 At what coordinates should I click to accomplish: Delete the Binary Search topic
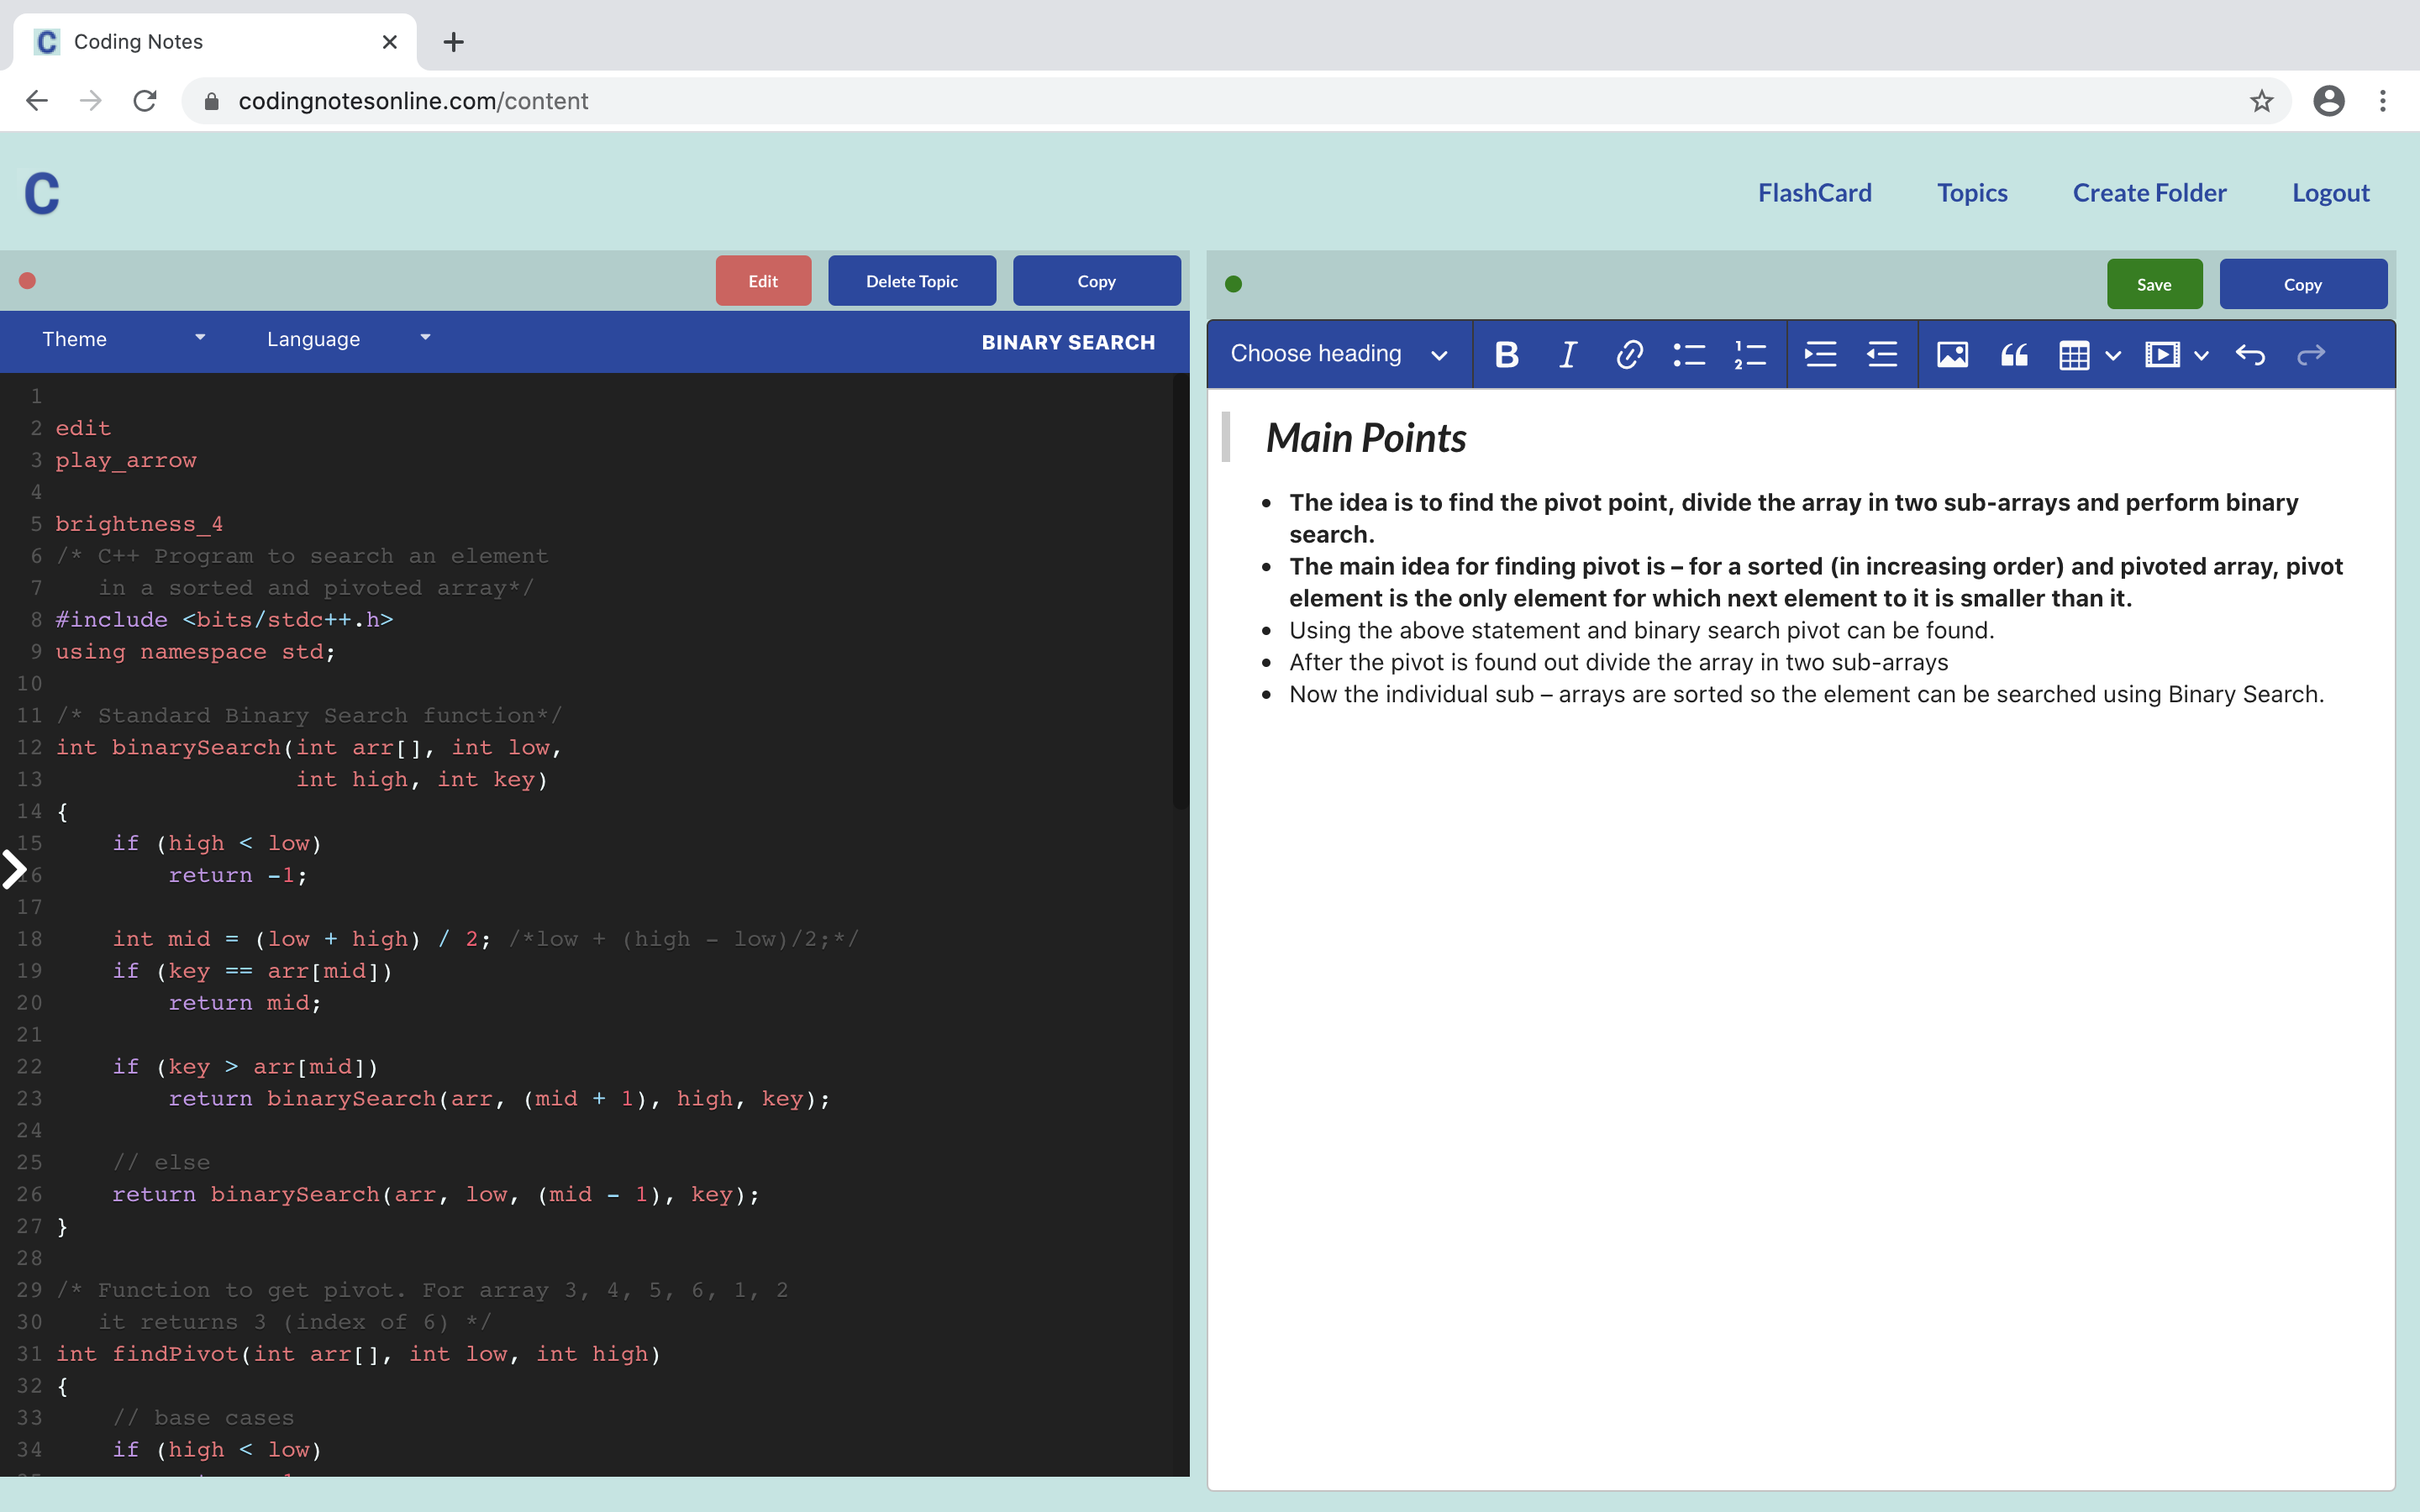[910, 280]
